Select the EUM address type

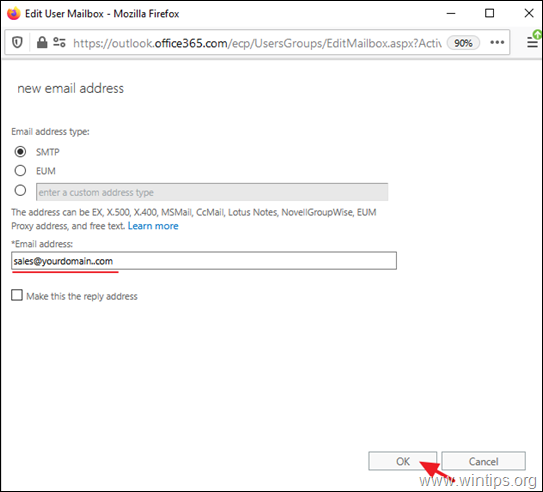pyautogui.click(x=20, y=171)
